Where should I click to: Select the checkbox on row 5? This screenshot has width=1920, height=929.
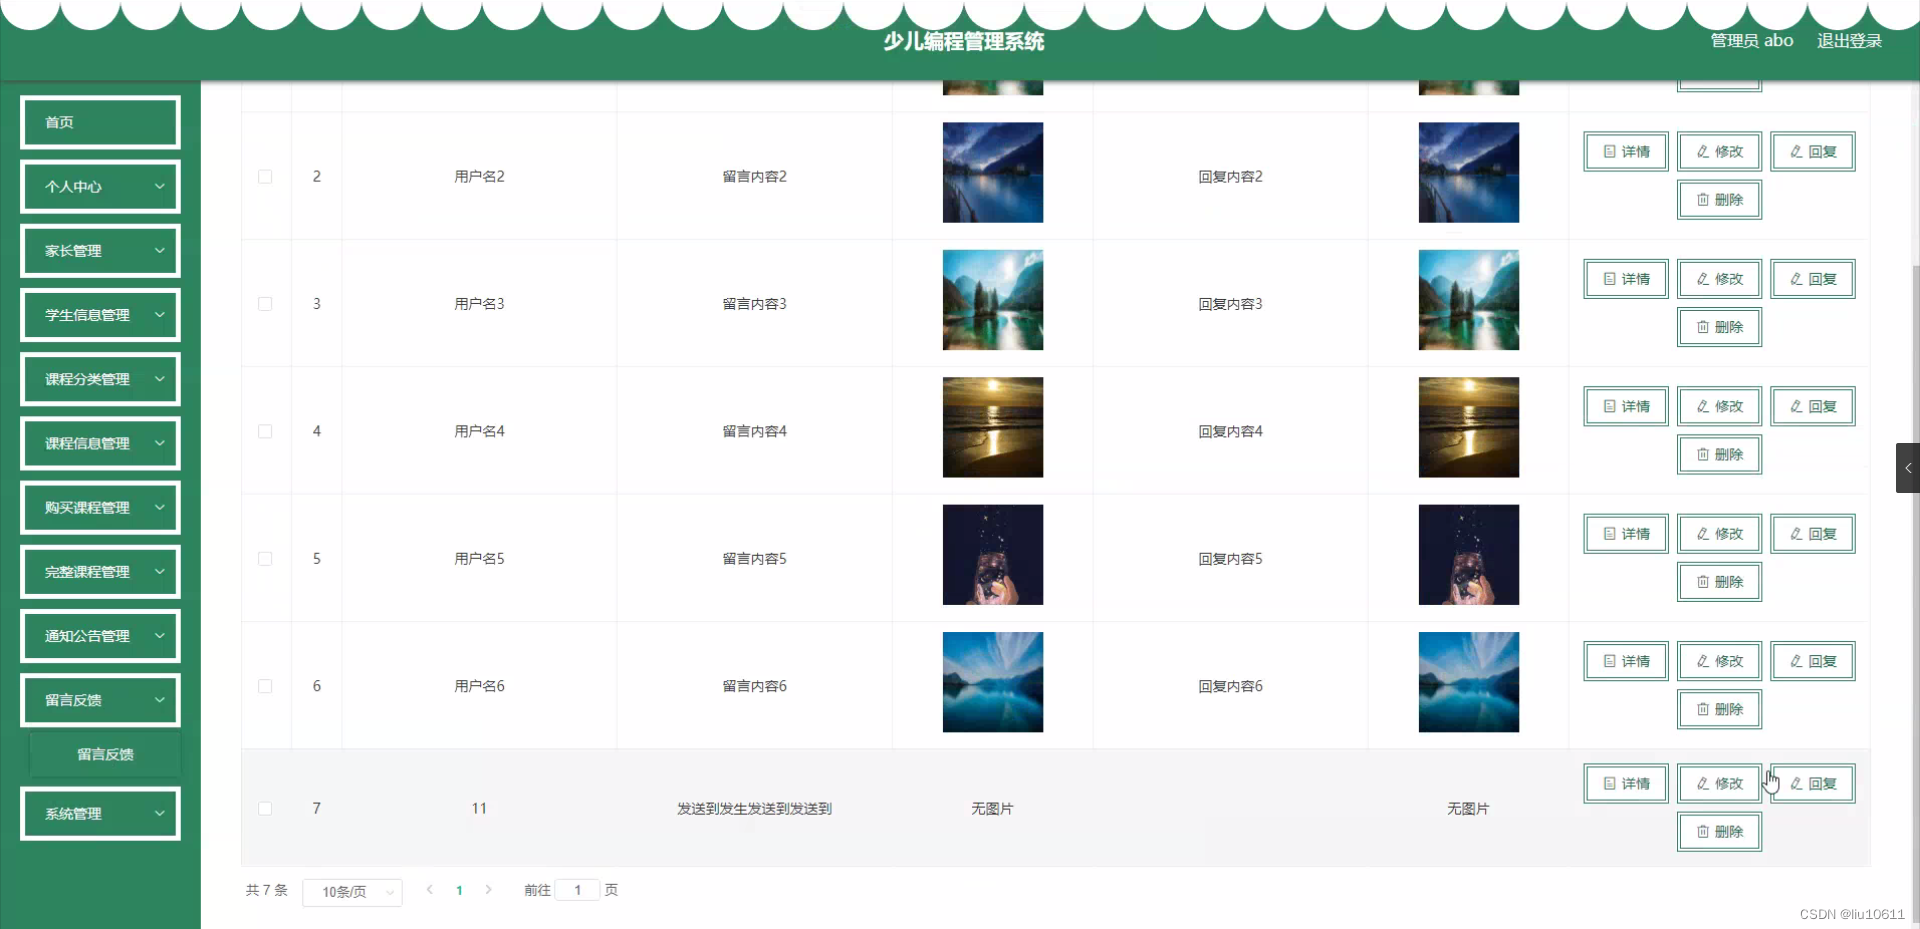coord(265,559)
